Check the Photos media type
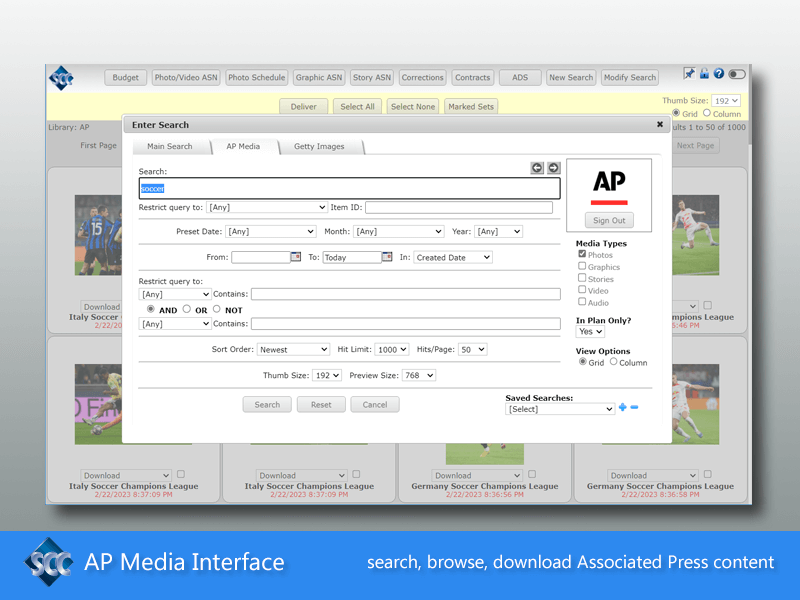Viewport: 800px width, 600px height. tap(582, 254)
